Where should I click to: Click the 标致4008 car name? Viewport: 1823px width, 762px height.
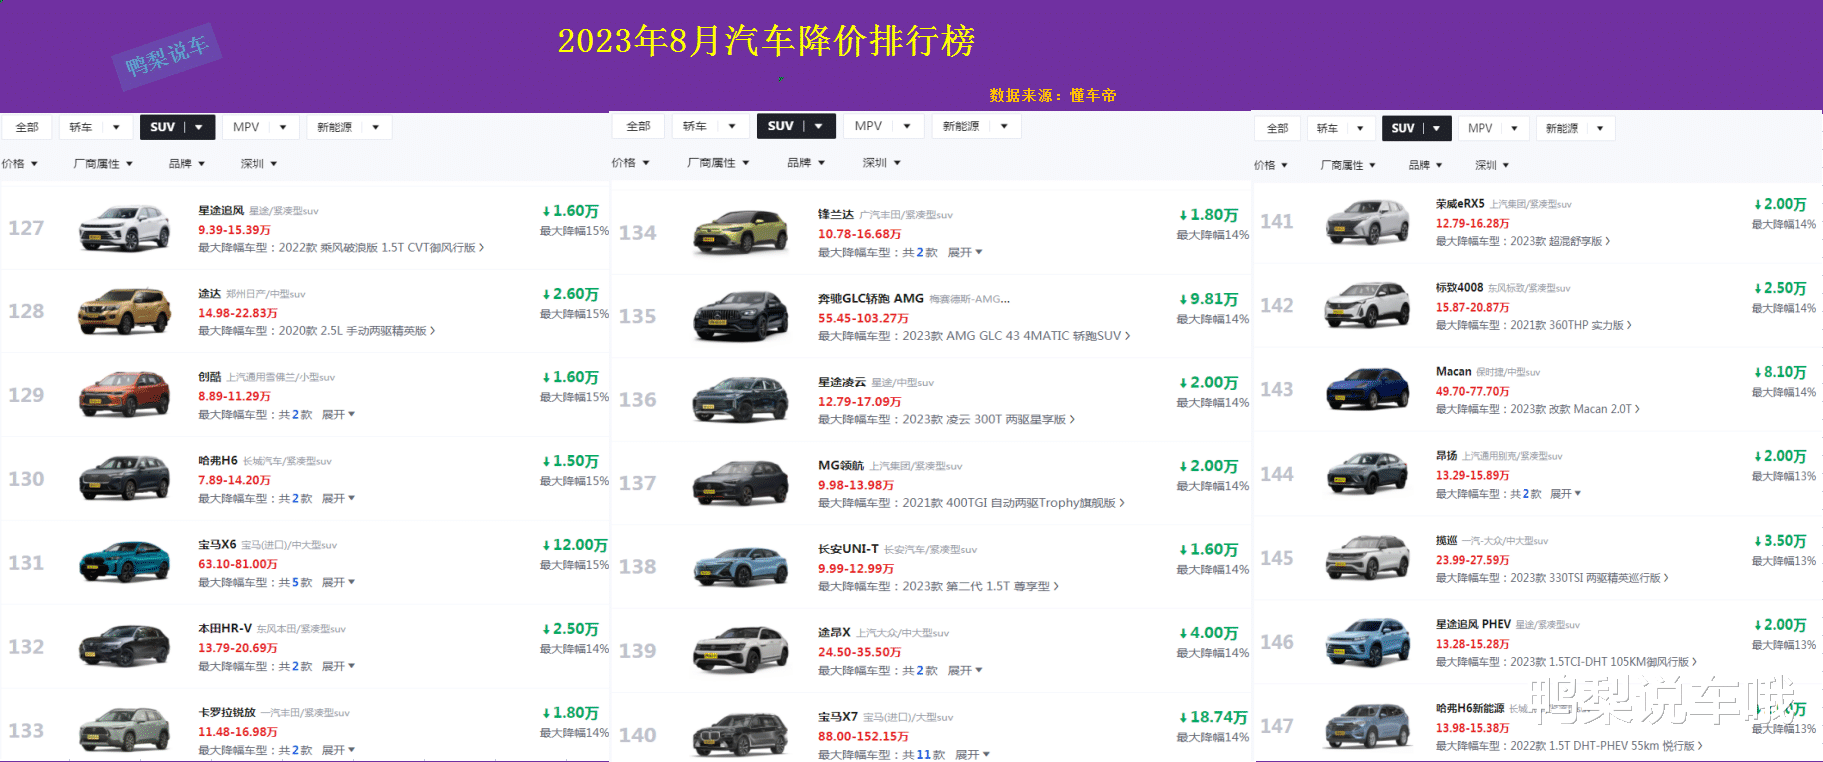[x=1459, y=287]
